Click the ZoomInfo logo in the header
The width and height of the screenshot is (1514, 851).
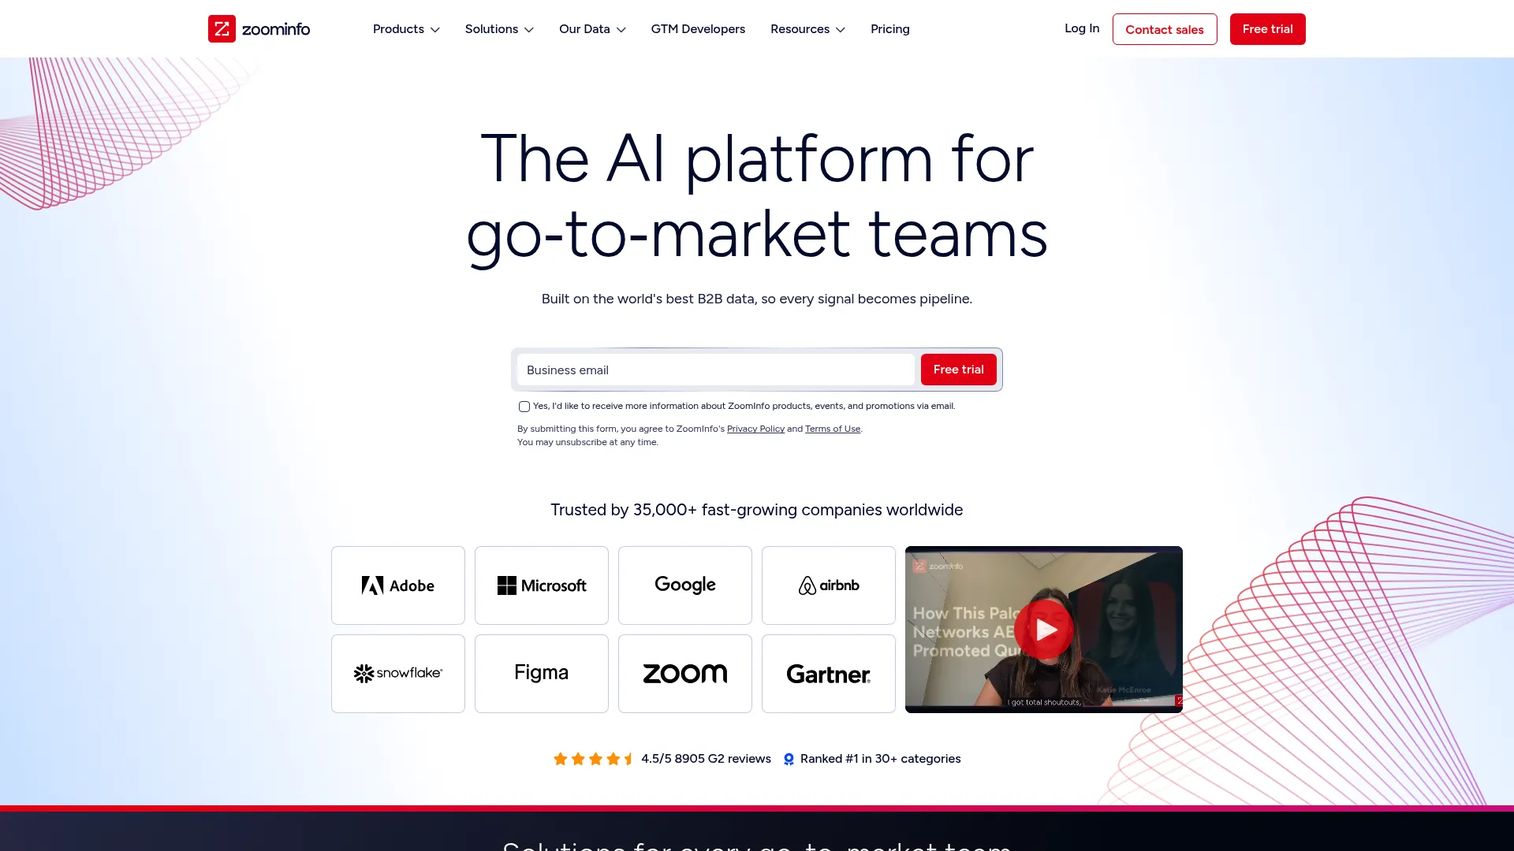coord(259,29)
